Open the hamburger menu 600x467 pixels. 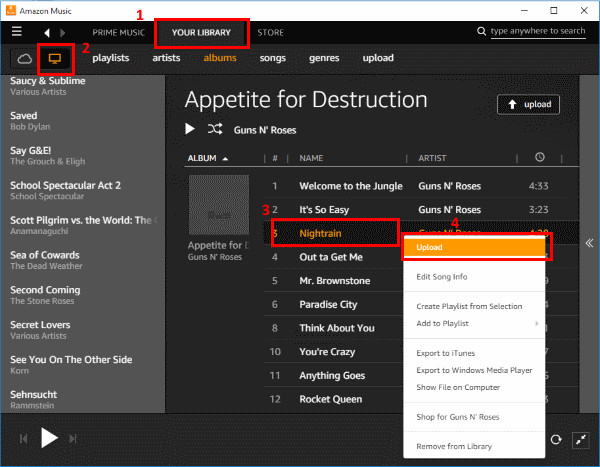(x=16, y=32)
